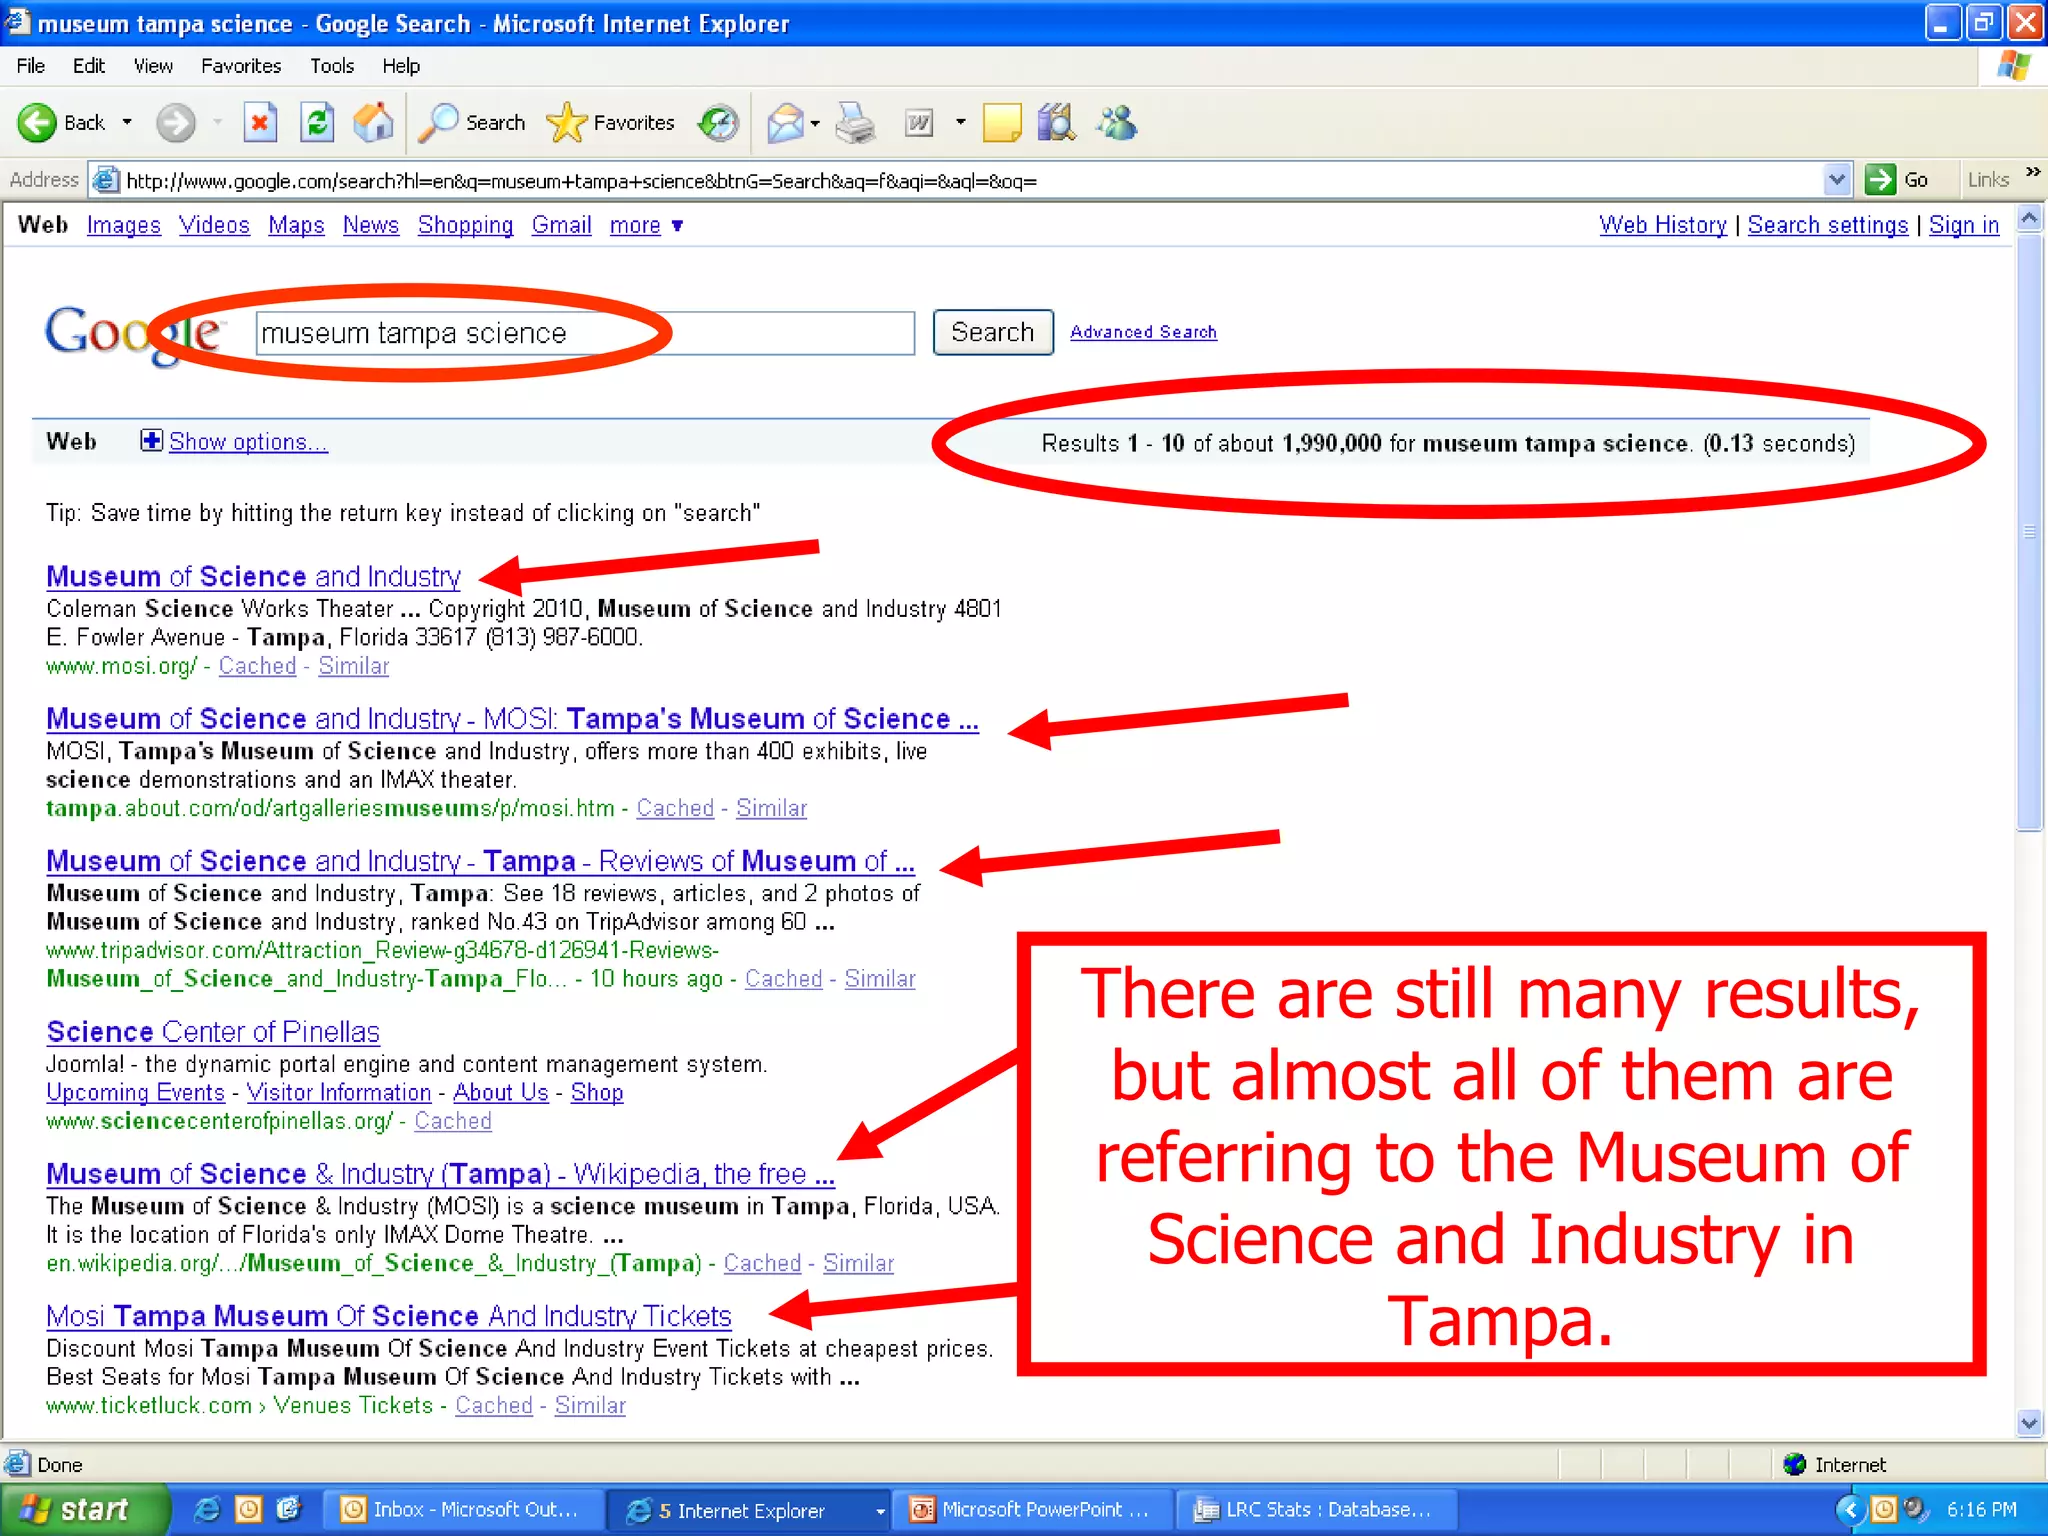2048x1536 pixels.
Task: Launch Outlook from Quick Launch
Action: (248, 1509)
